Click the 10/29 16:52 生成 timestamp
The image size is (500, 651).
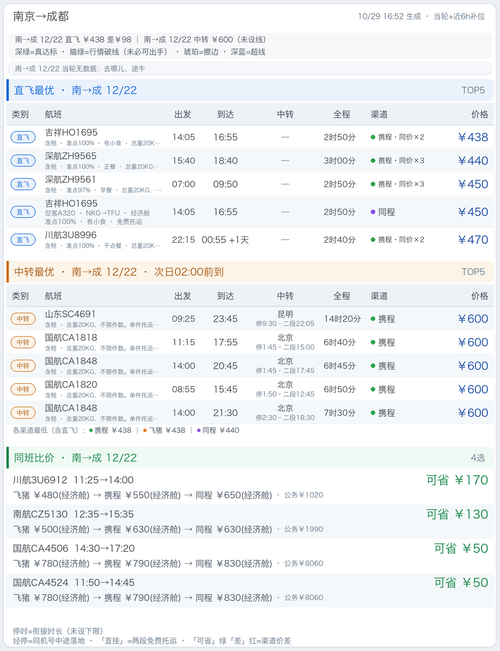(390, 16)
